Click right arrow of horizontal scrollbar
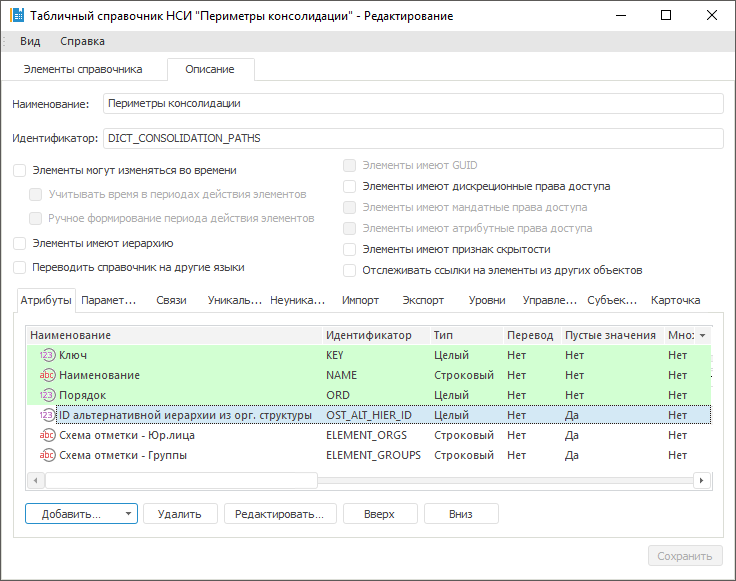The image size is (736, 581). tap(703, 480)
